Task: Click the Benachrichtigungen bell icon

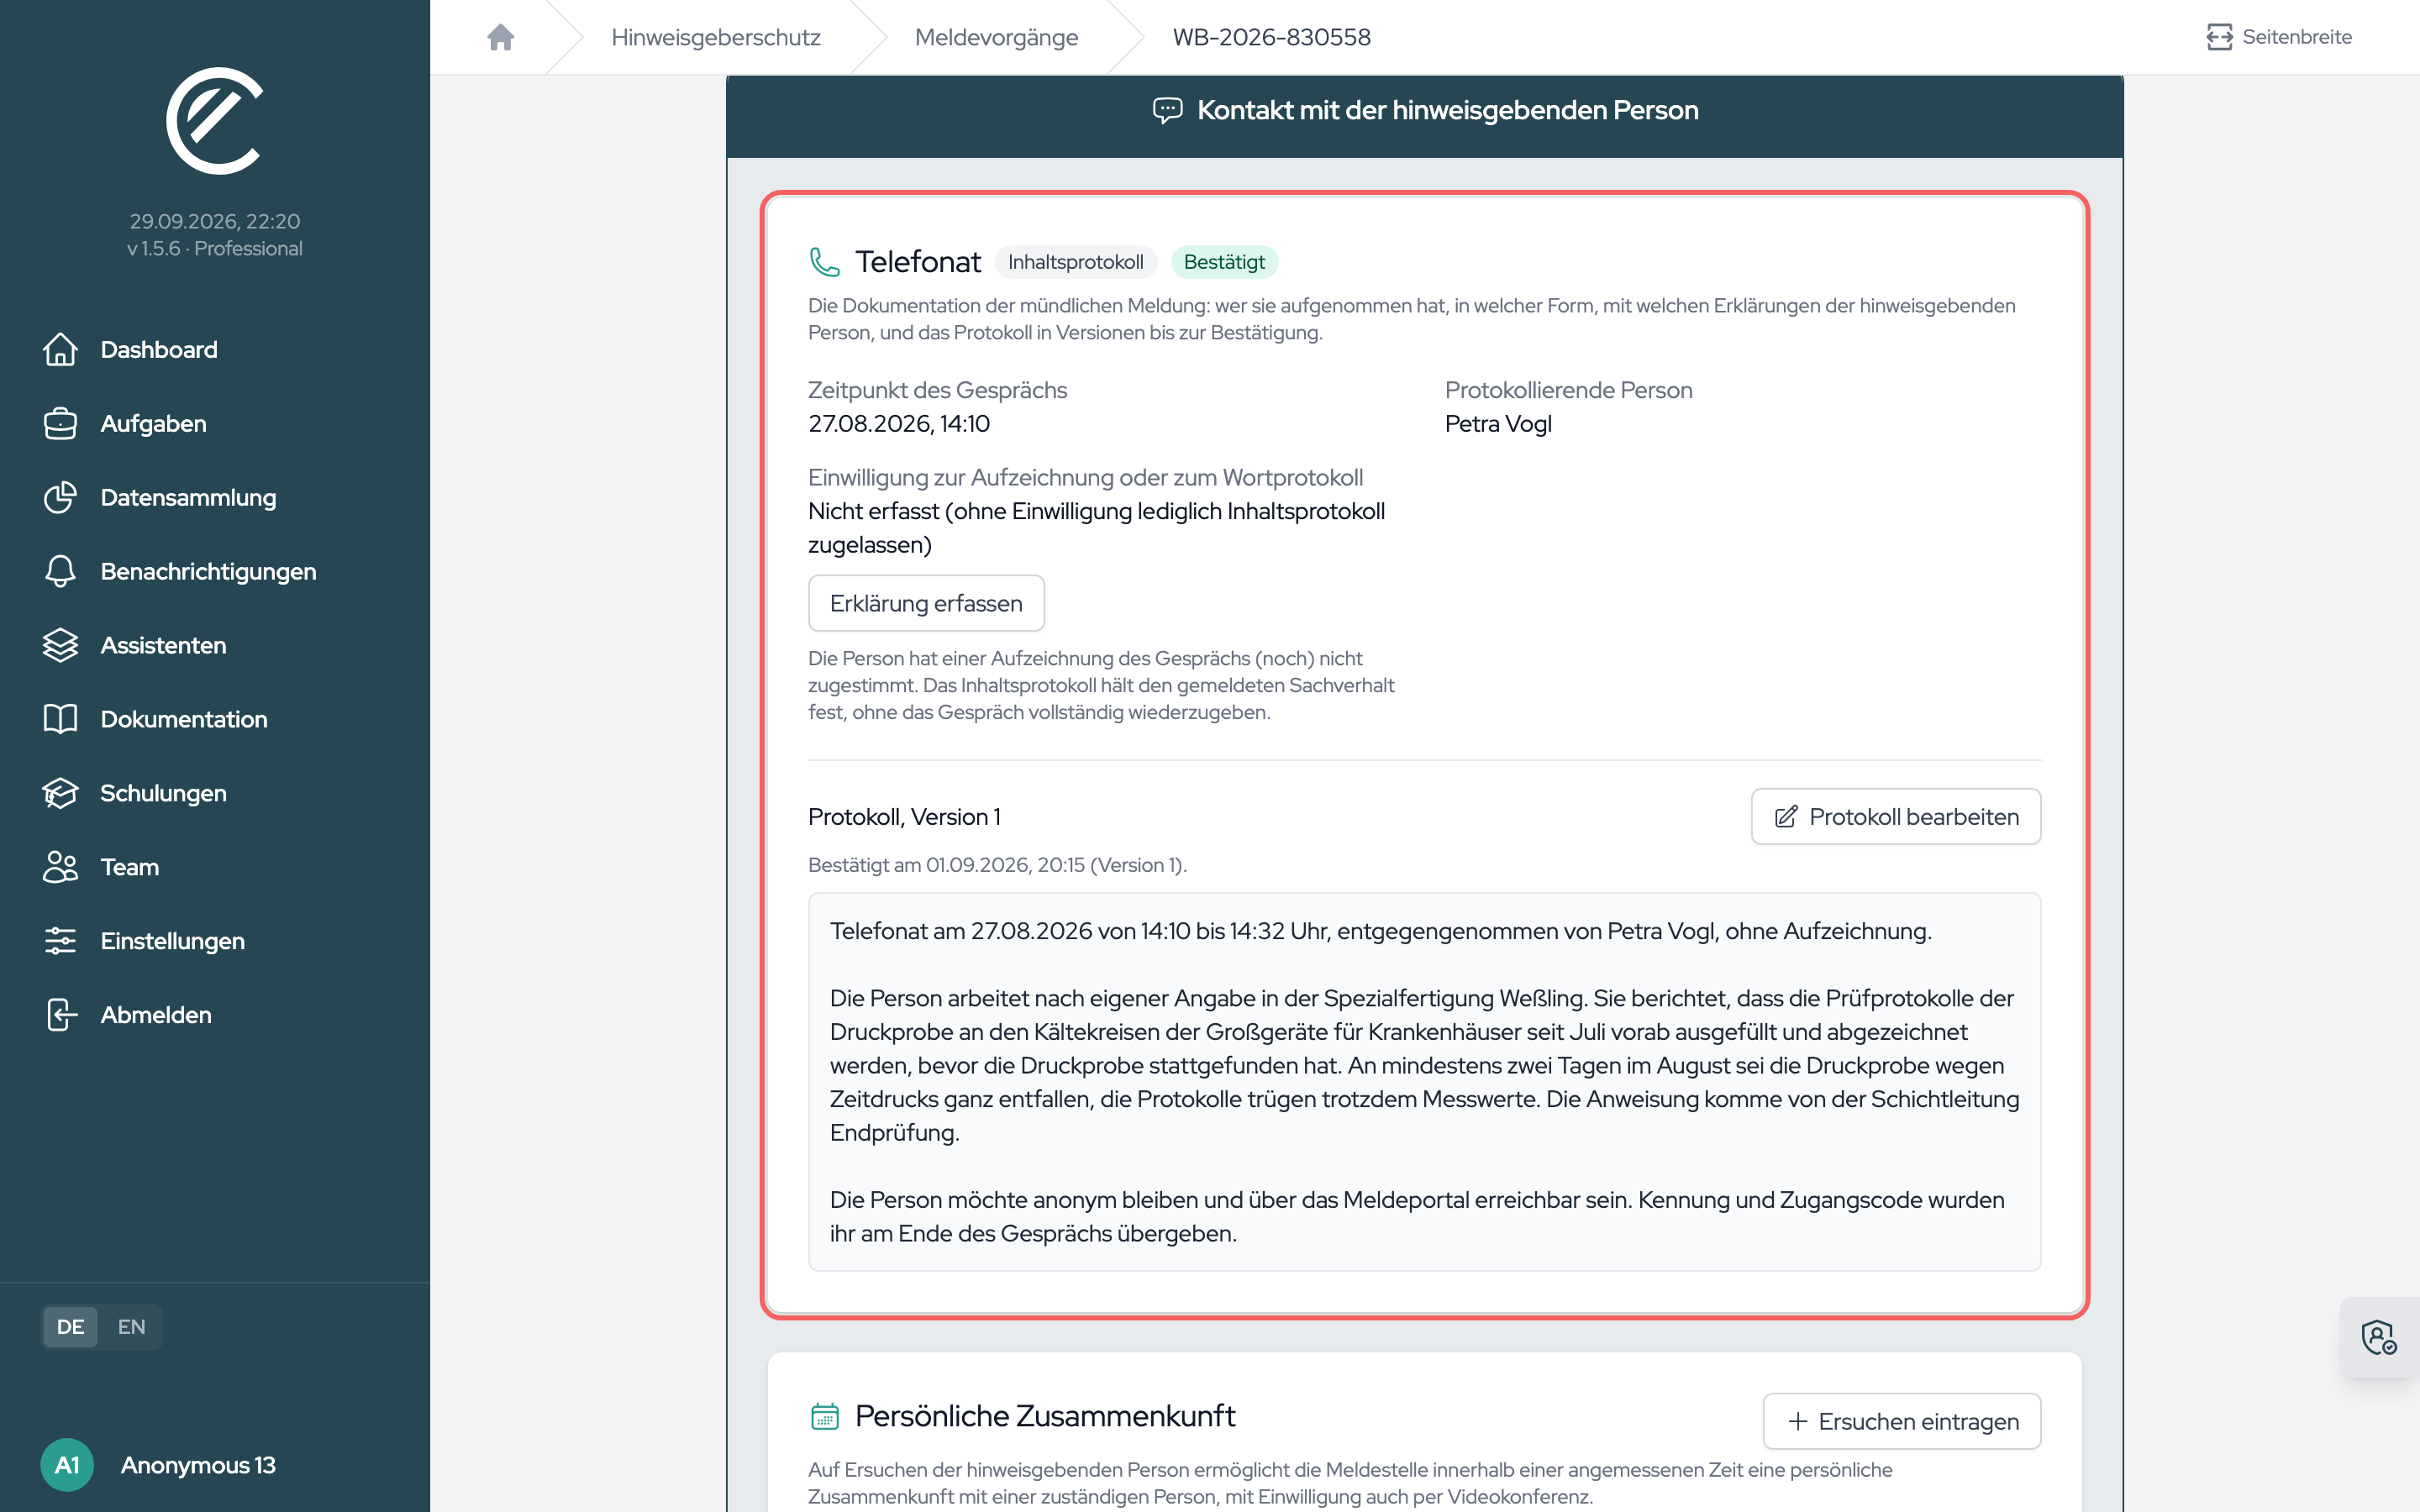Action: pyautogui.click(x=60, y=571)
